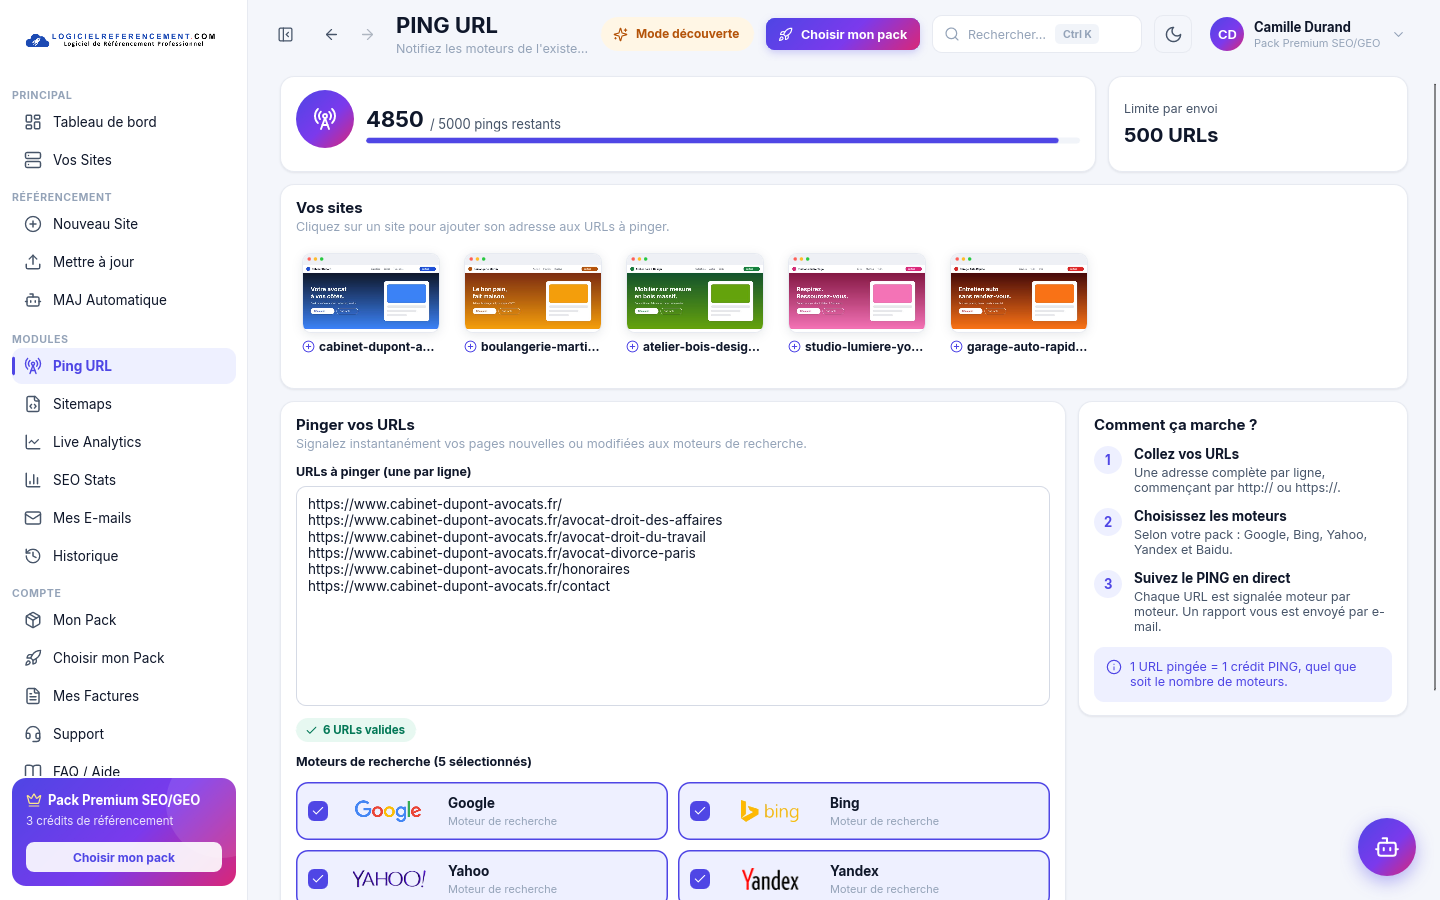Click the search magnifier icon
Screen dimensions: 1440x900
tap(952, 34)
